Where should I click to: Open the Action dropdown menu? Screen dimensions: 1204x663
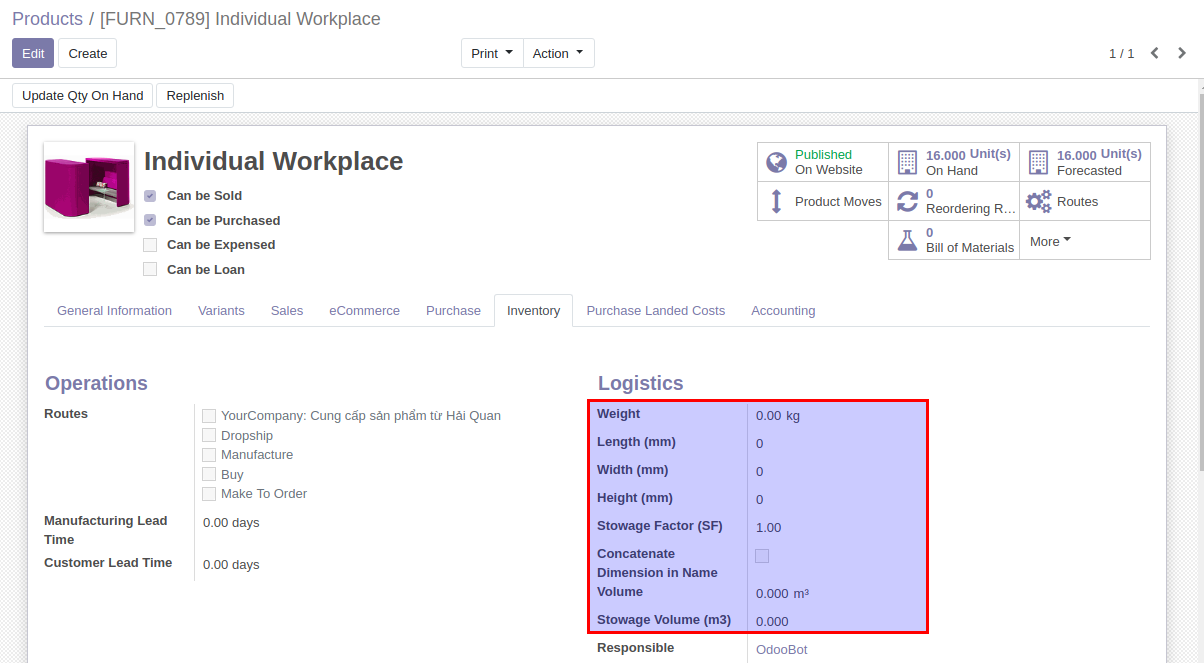coord(558,53)
